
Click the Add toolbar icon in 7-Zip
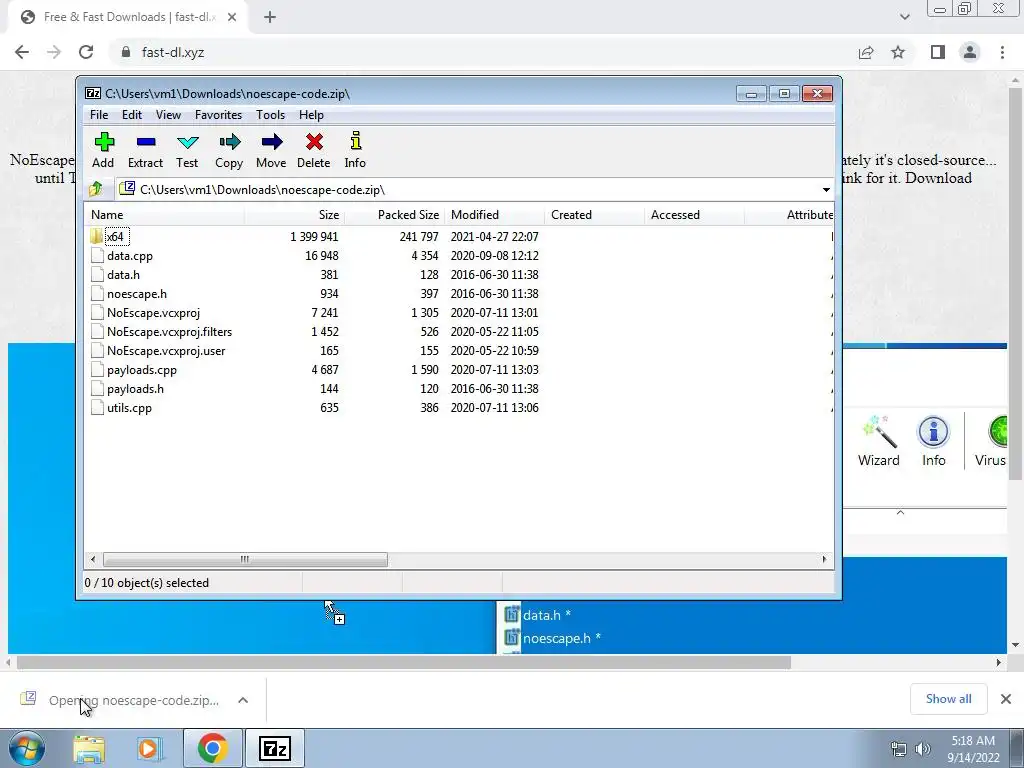click(x=104, y=142)
